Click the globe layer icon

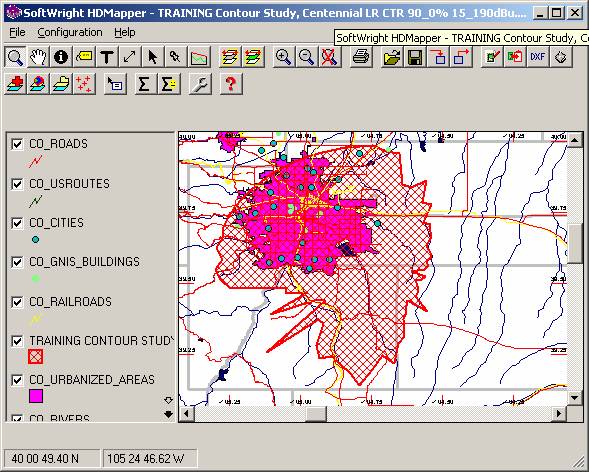[38, 83]
